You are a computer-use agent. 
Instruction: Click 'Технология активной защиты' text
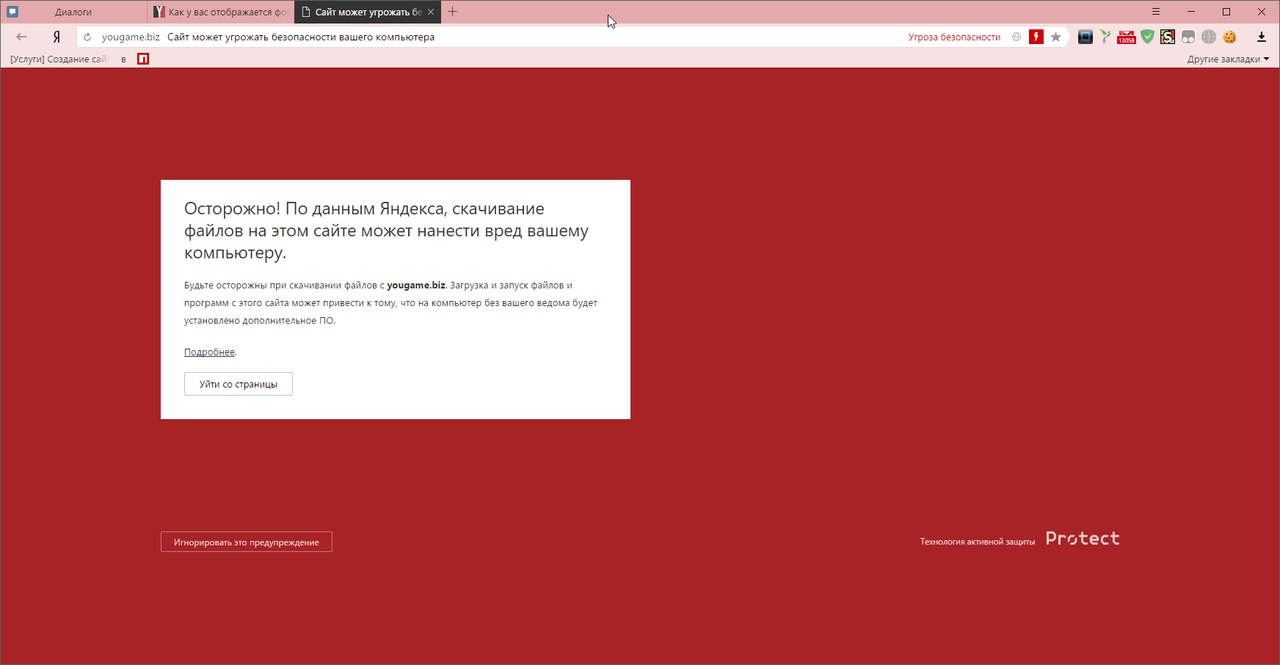(x=978, y=541)
